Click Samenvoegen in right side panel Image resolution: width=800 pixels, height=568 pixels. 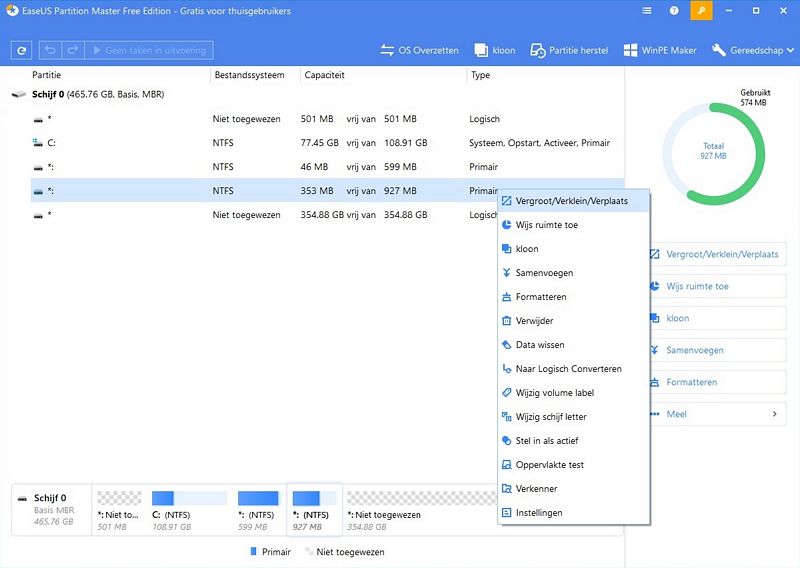pyautogui.click(x=718, y=350)
